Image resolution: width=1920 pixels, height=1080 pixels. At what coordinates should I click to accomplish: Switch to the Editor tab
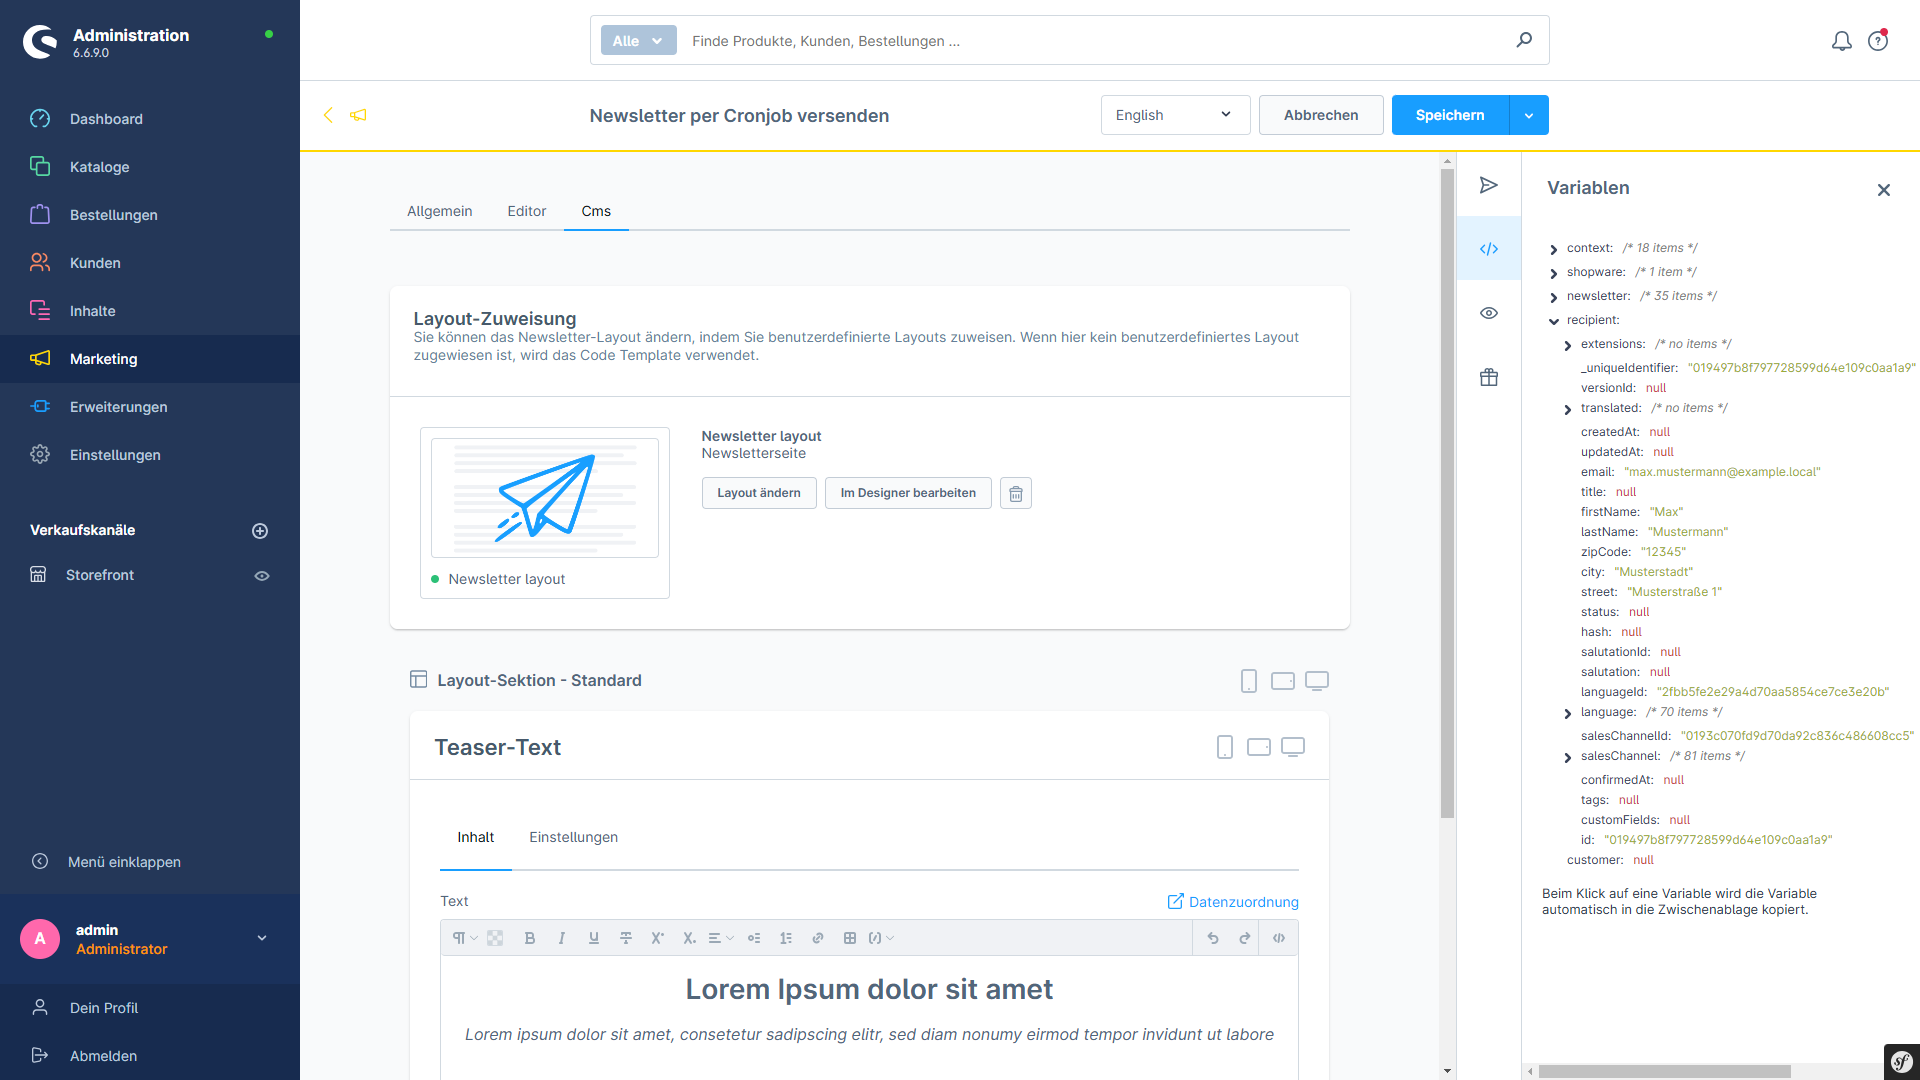pos(526,211)
